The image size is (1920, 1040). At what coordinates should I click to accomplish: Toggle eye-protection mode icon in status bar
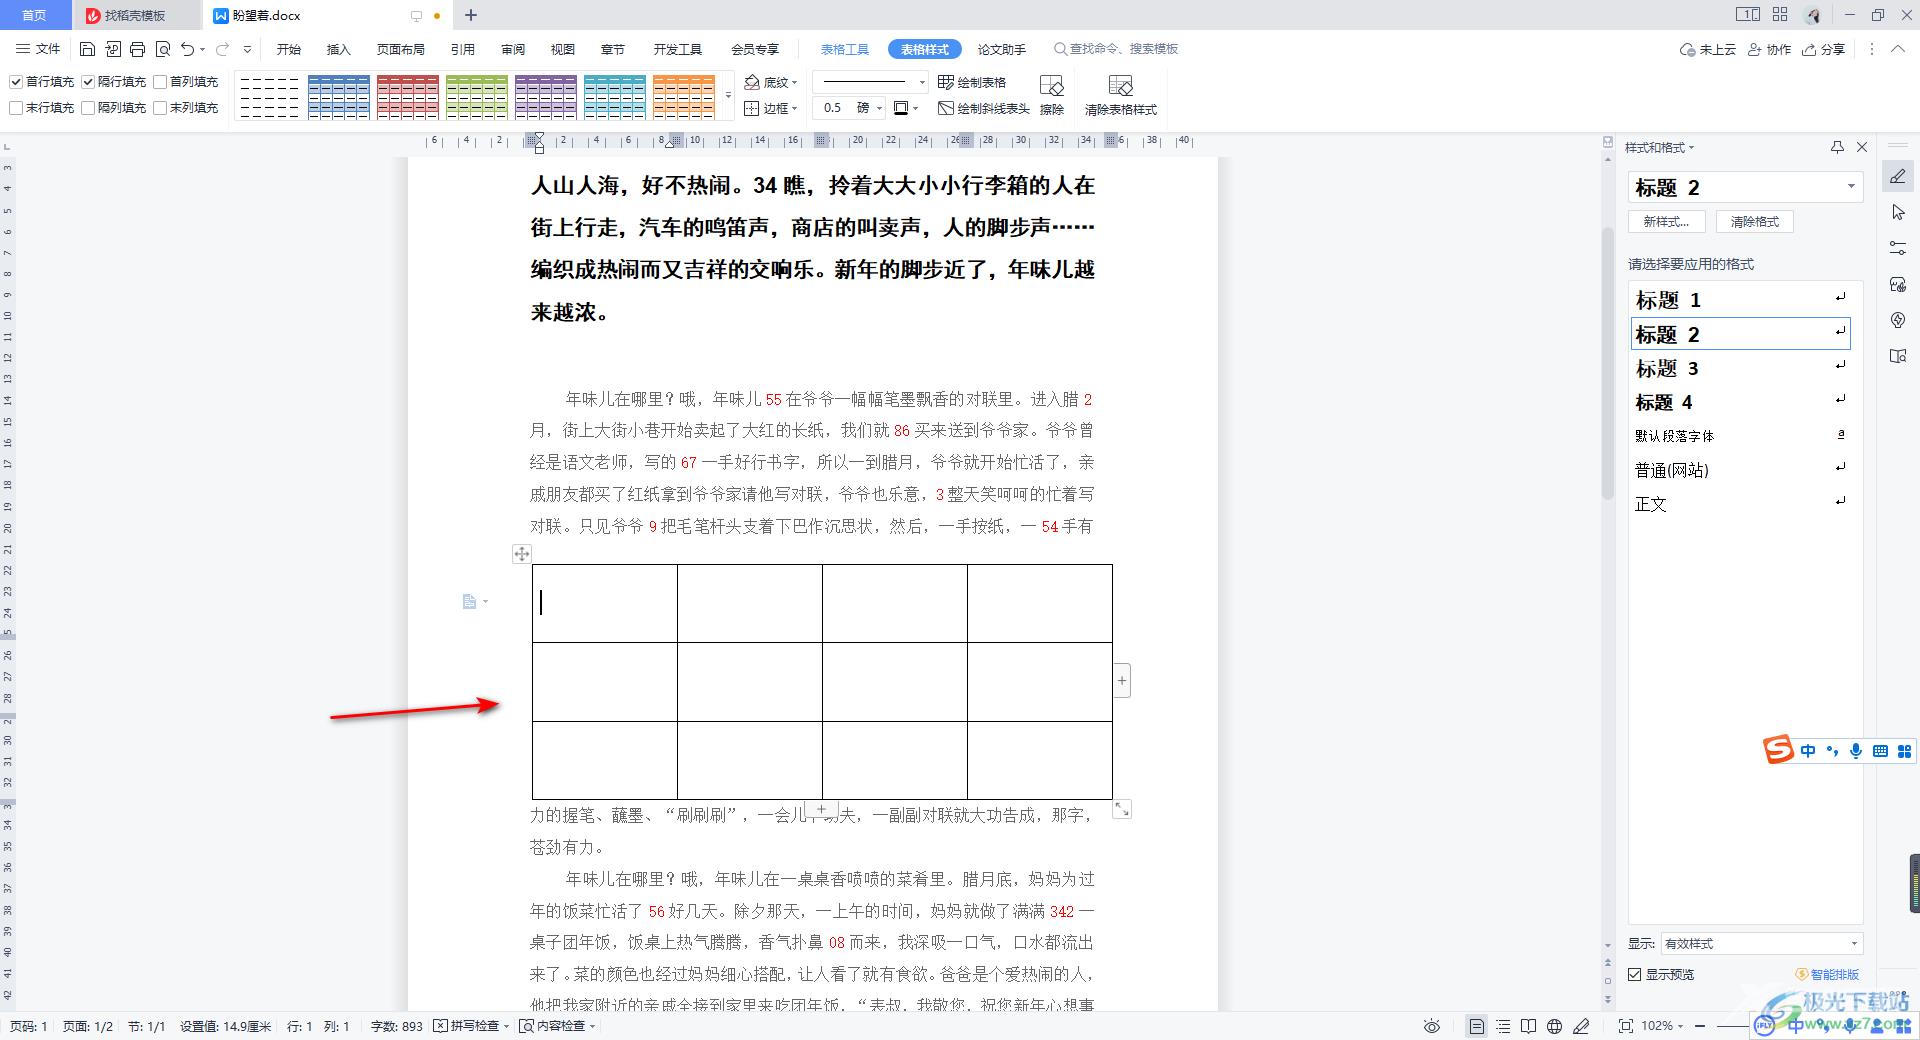1432,1026
